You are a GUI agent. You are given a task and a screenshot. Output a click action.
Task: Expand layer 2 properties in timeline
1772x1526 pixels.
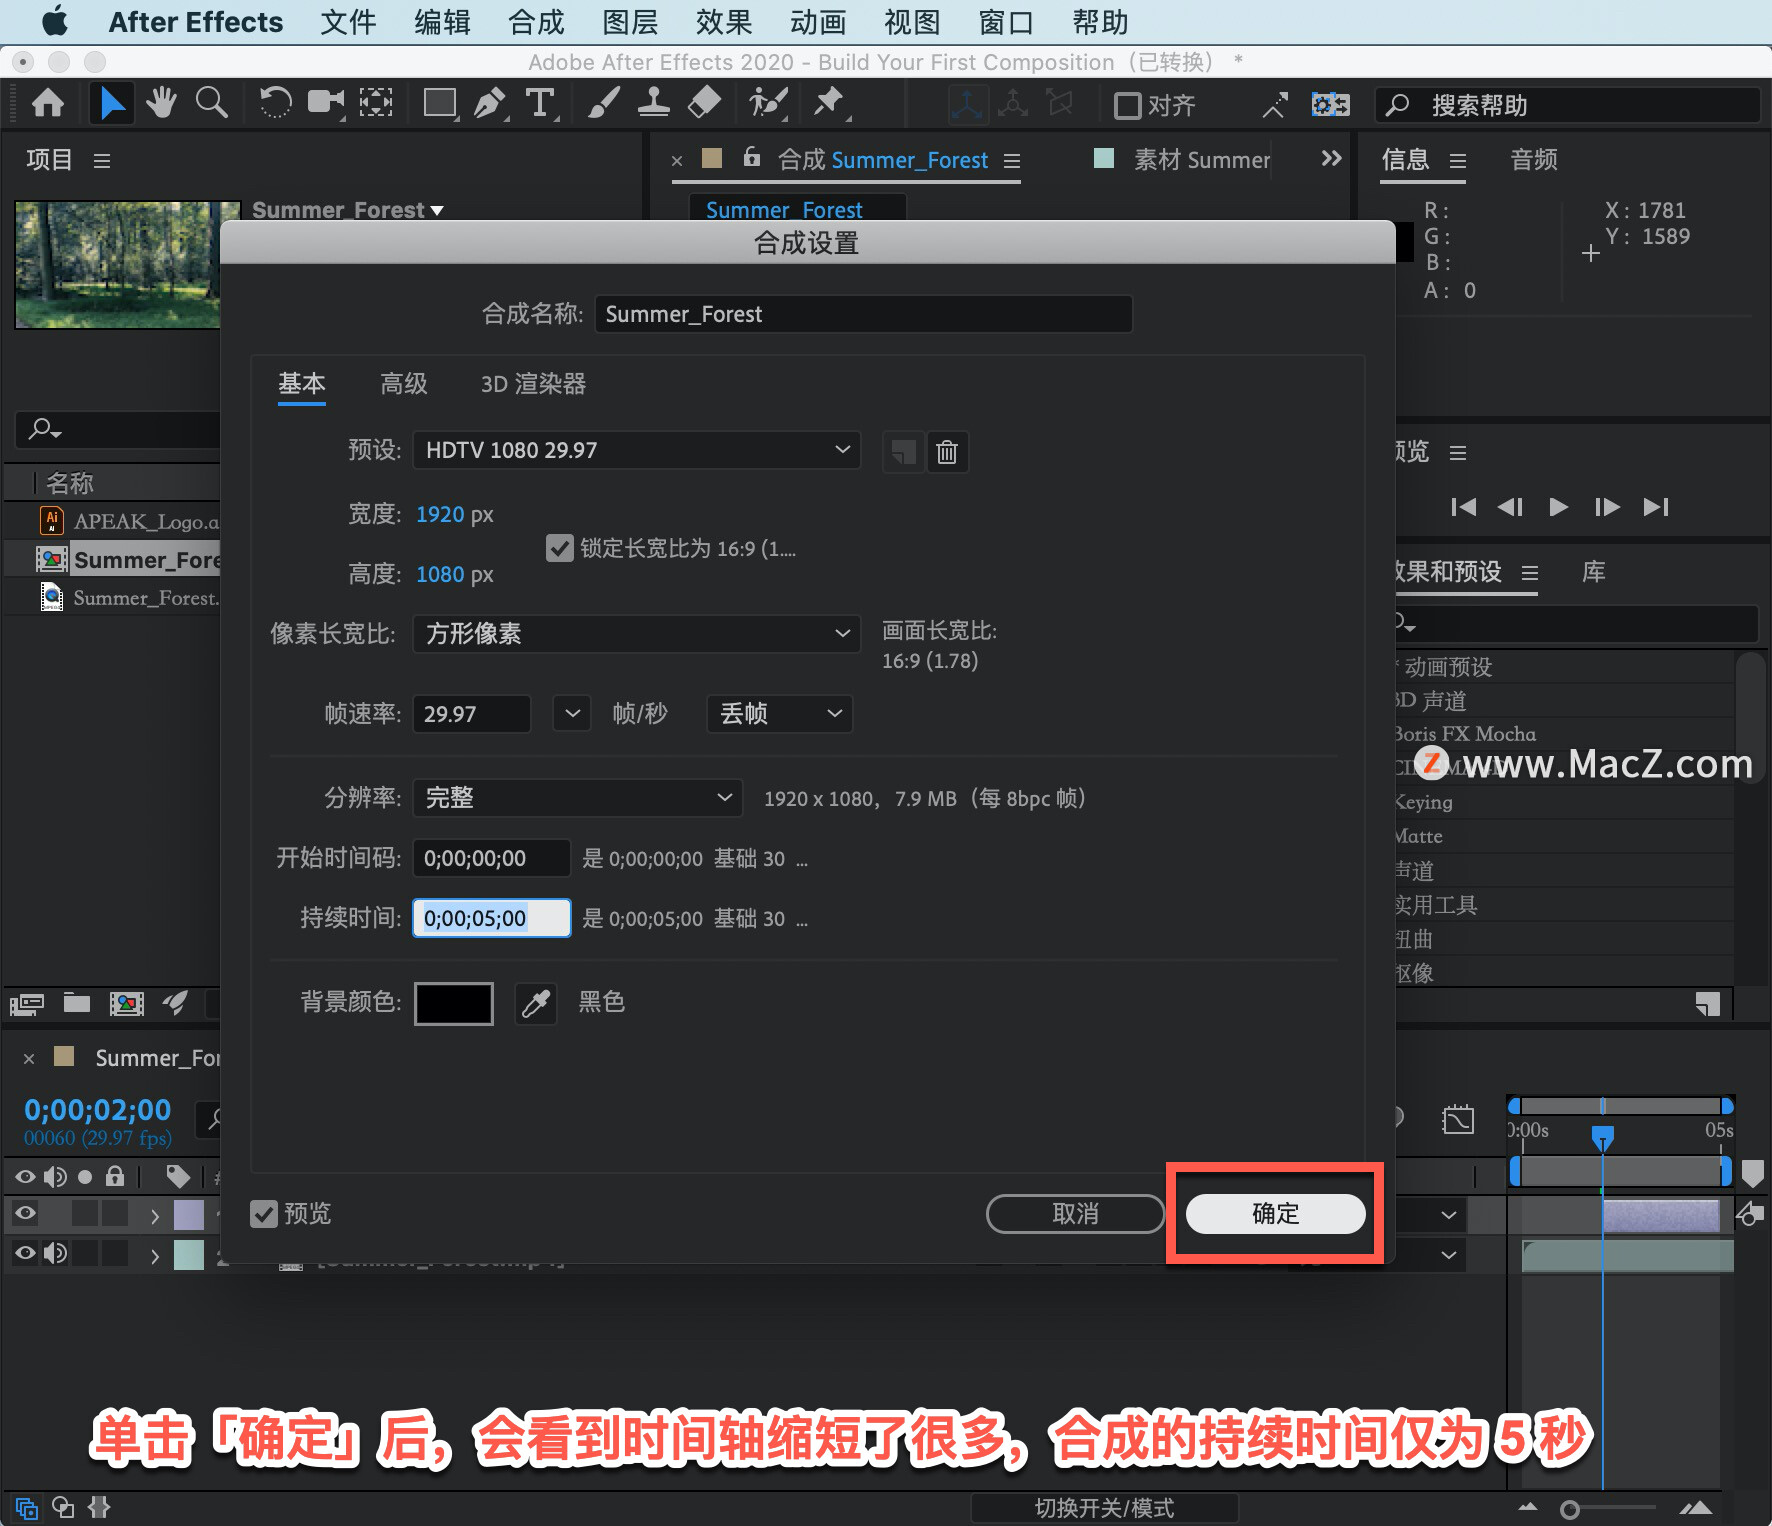tap(155, 1255)
